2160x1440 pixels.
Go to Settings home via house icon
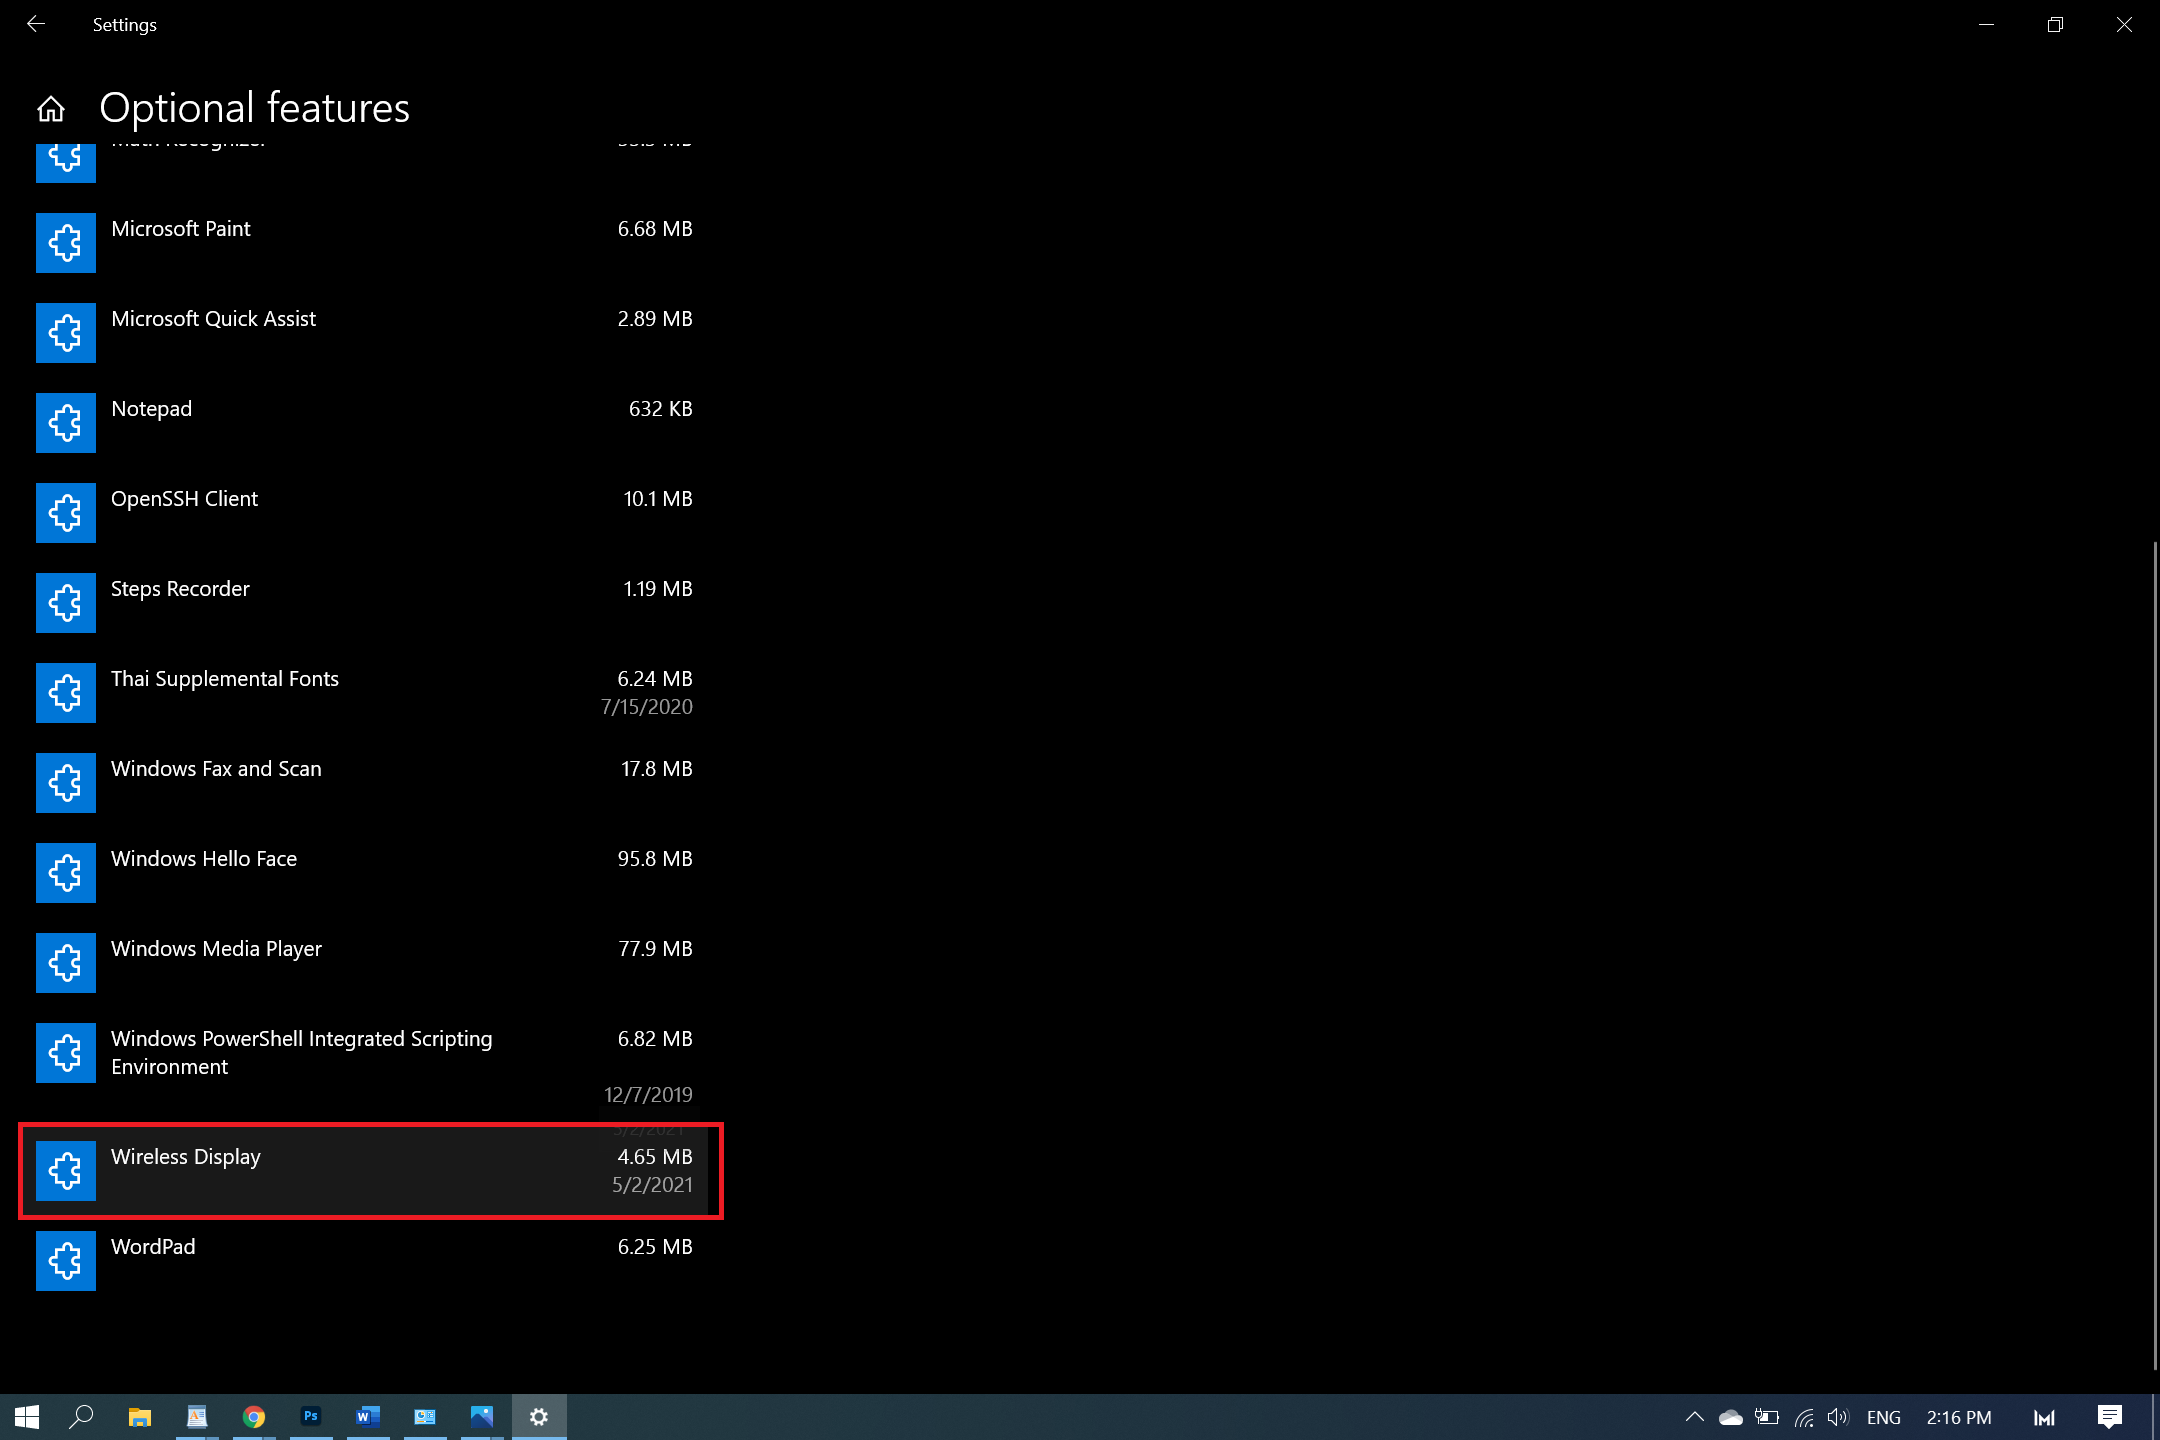51,109
